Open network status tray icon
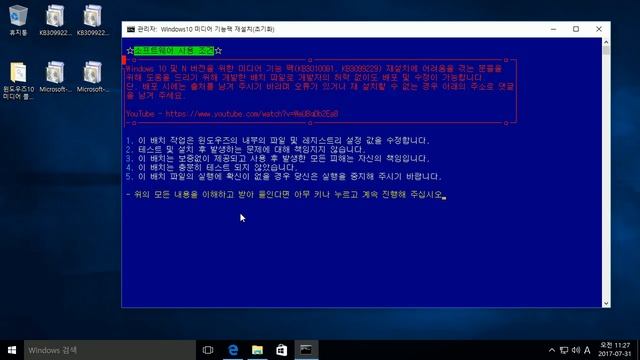Image resolution: width=640 pixels, height=360 pixels. (564, 350)
